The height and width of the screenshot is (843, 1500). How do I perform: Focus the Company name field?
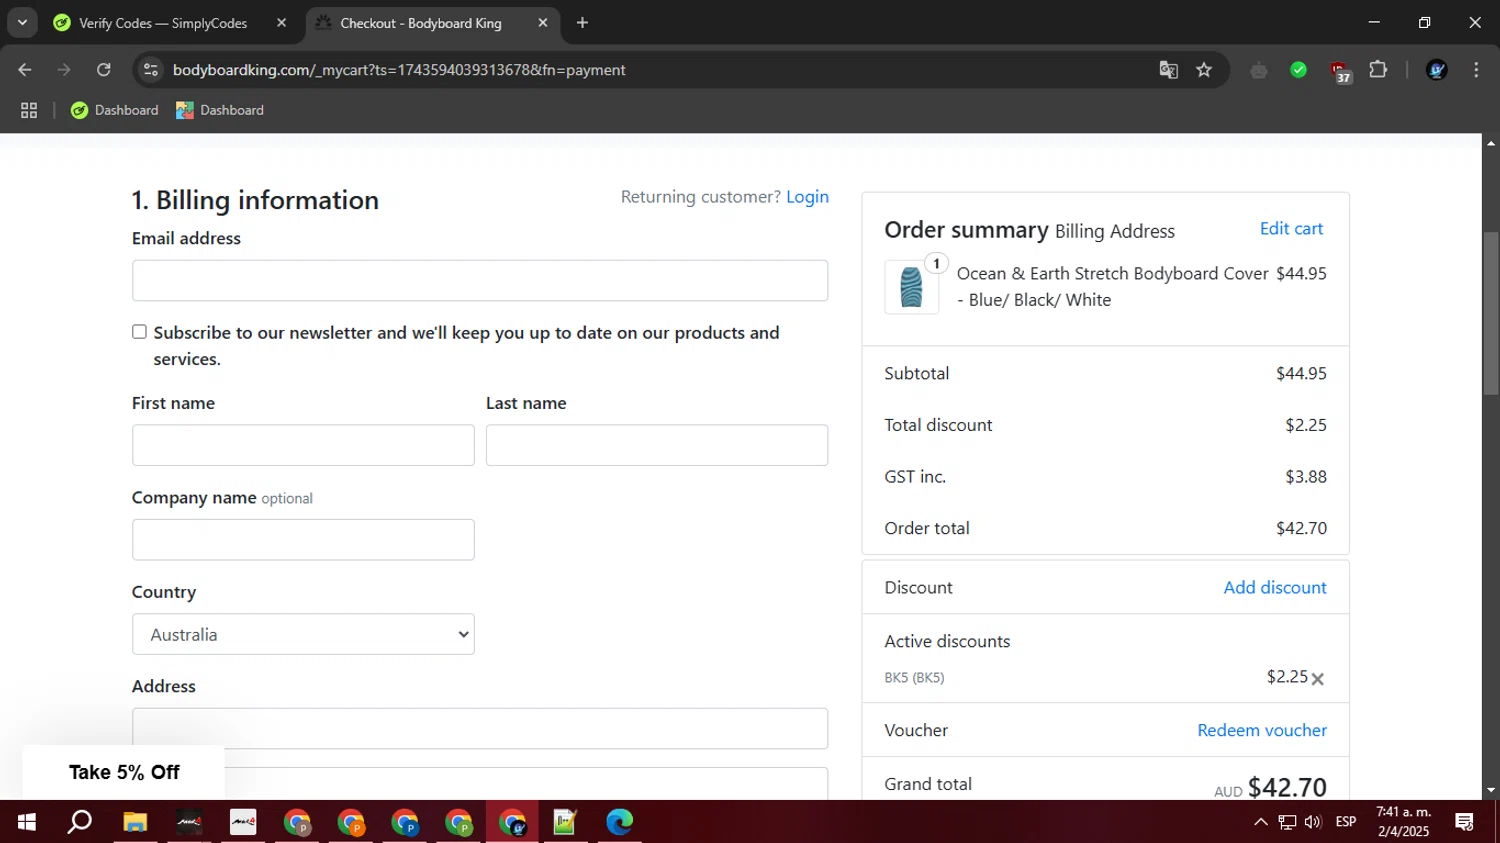(303, 540)
